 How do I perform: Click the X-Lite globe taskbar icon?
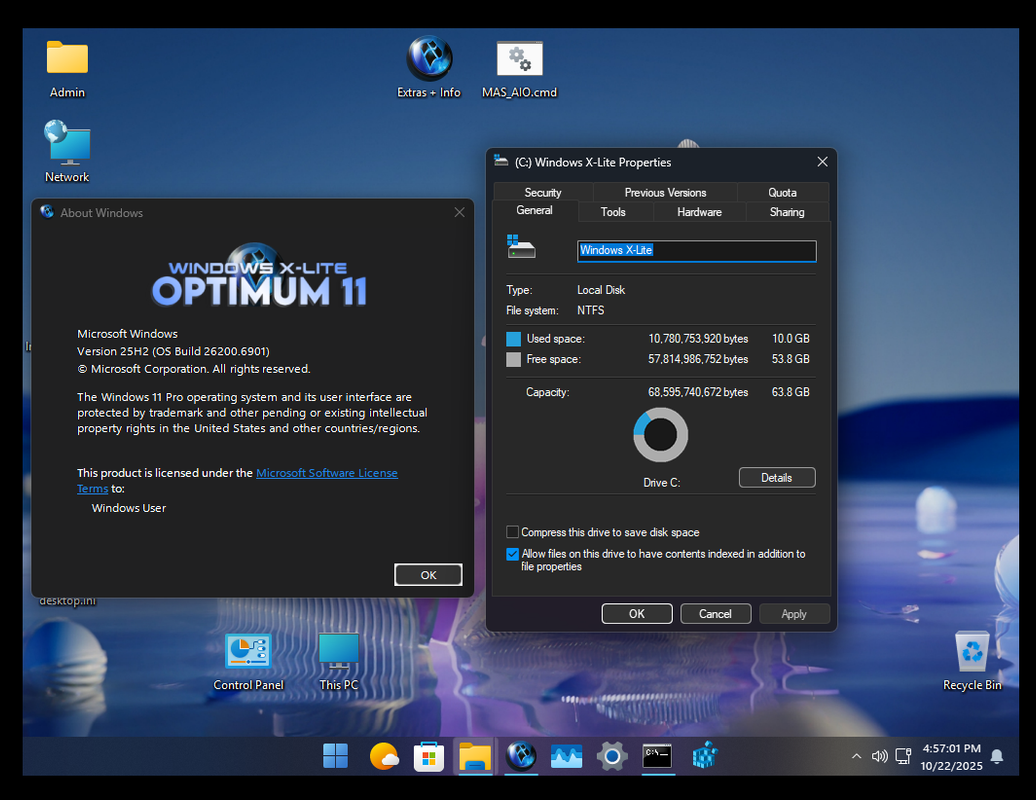(521, 756)
